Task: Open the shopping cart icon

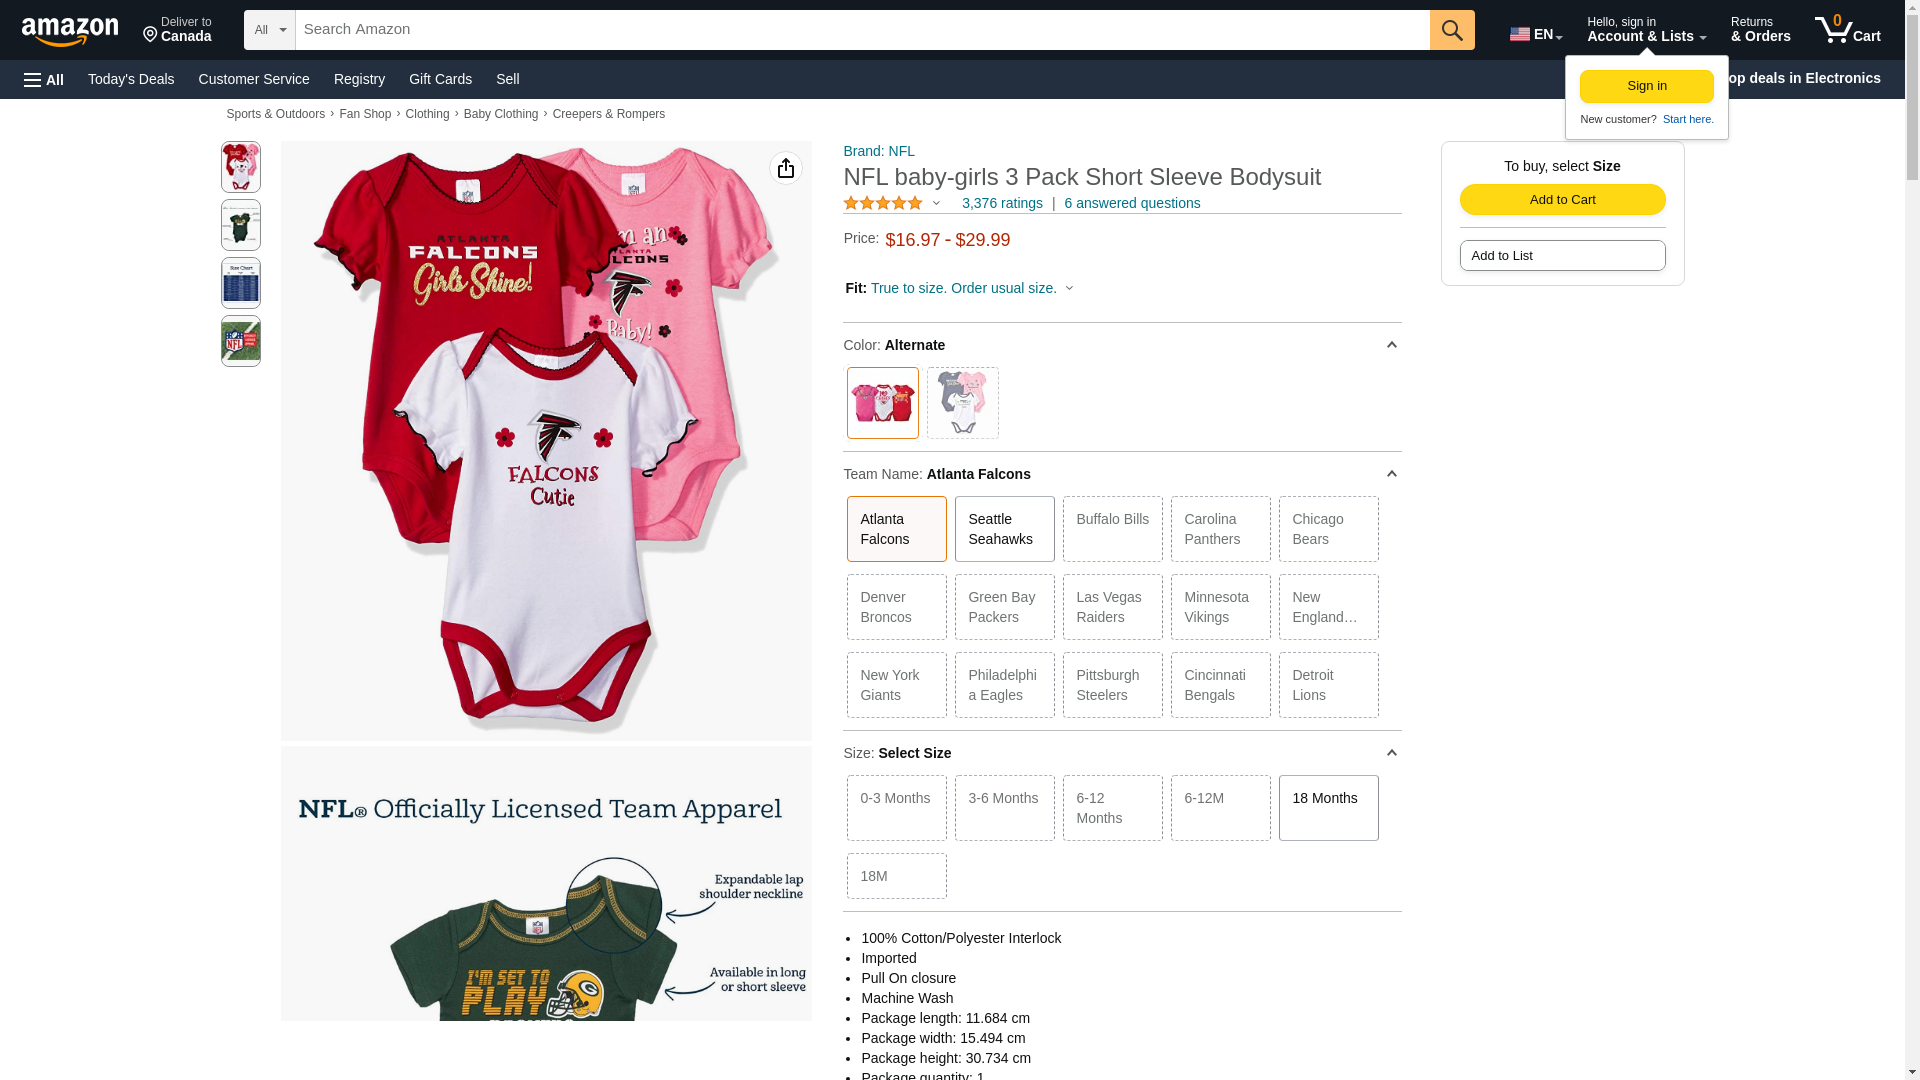Action: 1847,30
